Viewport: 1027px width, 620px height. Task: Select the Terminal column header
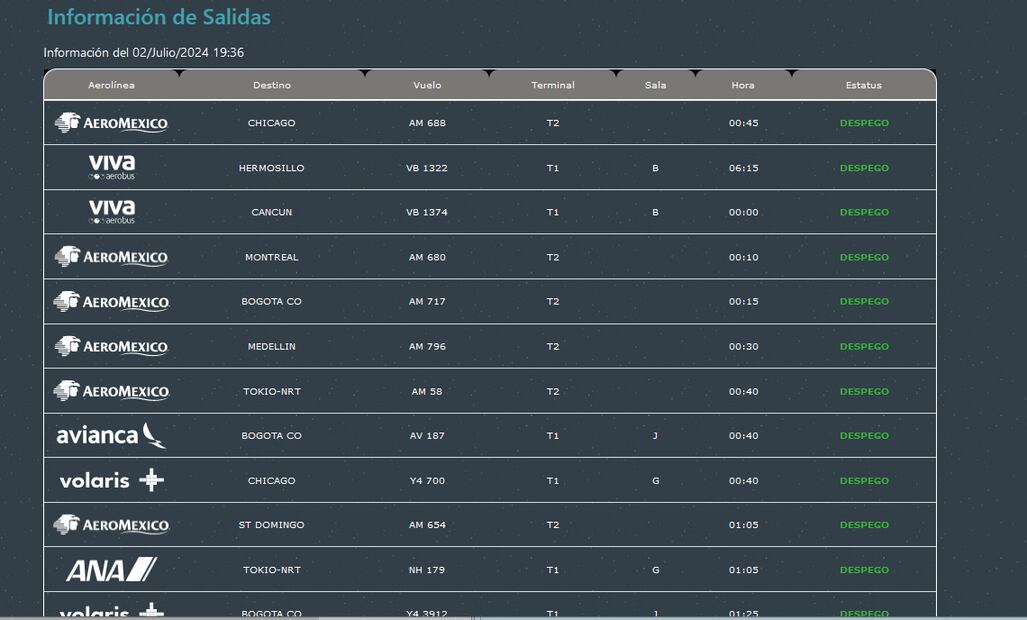[553, 85]
